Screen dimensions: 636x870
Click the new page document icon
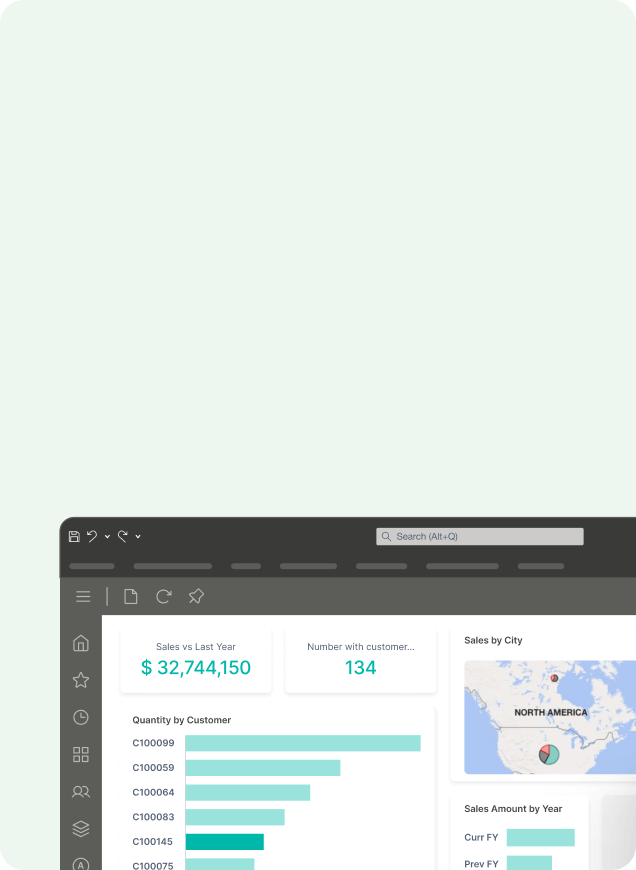pyautogui.click(x=130, y=596)
